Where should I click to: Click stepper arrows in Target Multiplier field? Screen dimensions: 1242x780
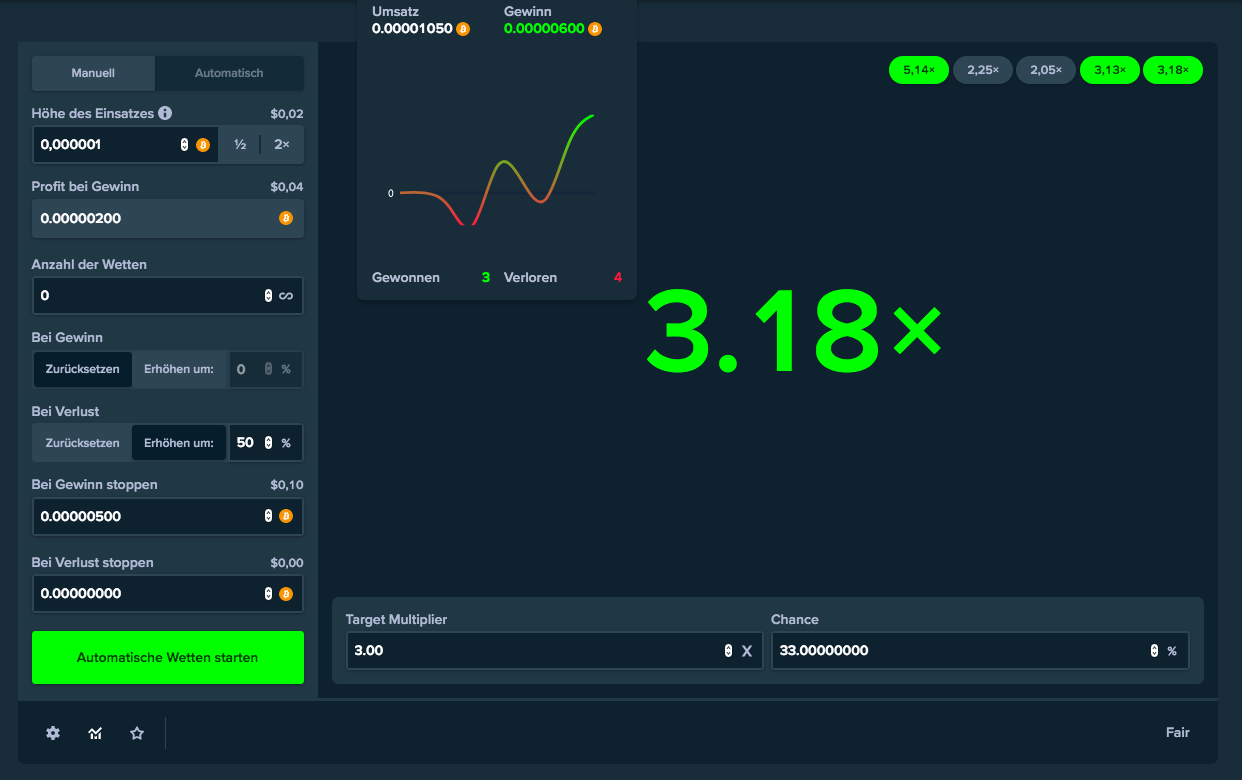[728, 651]
